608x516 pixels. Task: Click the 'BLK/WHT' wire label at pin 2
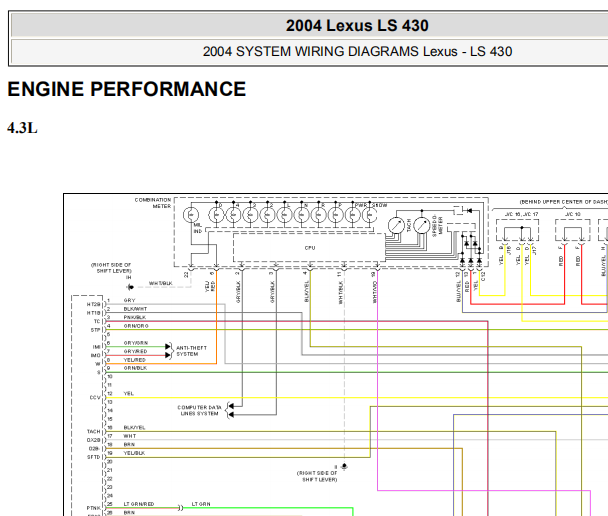click(135, 309)
